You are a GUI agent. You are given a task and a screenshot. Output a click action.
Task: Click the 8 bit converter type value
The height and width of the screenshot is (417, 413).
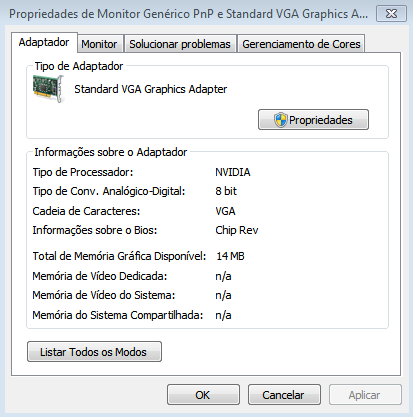(x=226, y=191)
